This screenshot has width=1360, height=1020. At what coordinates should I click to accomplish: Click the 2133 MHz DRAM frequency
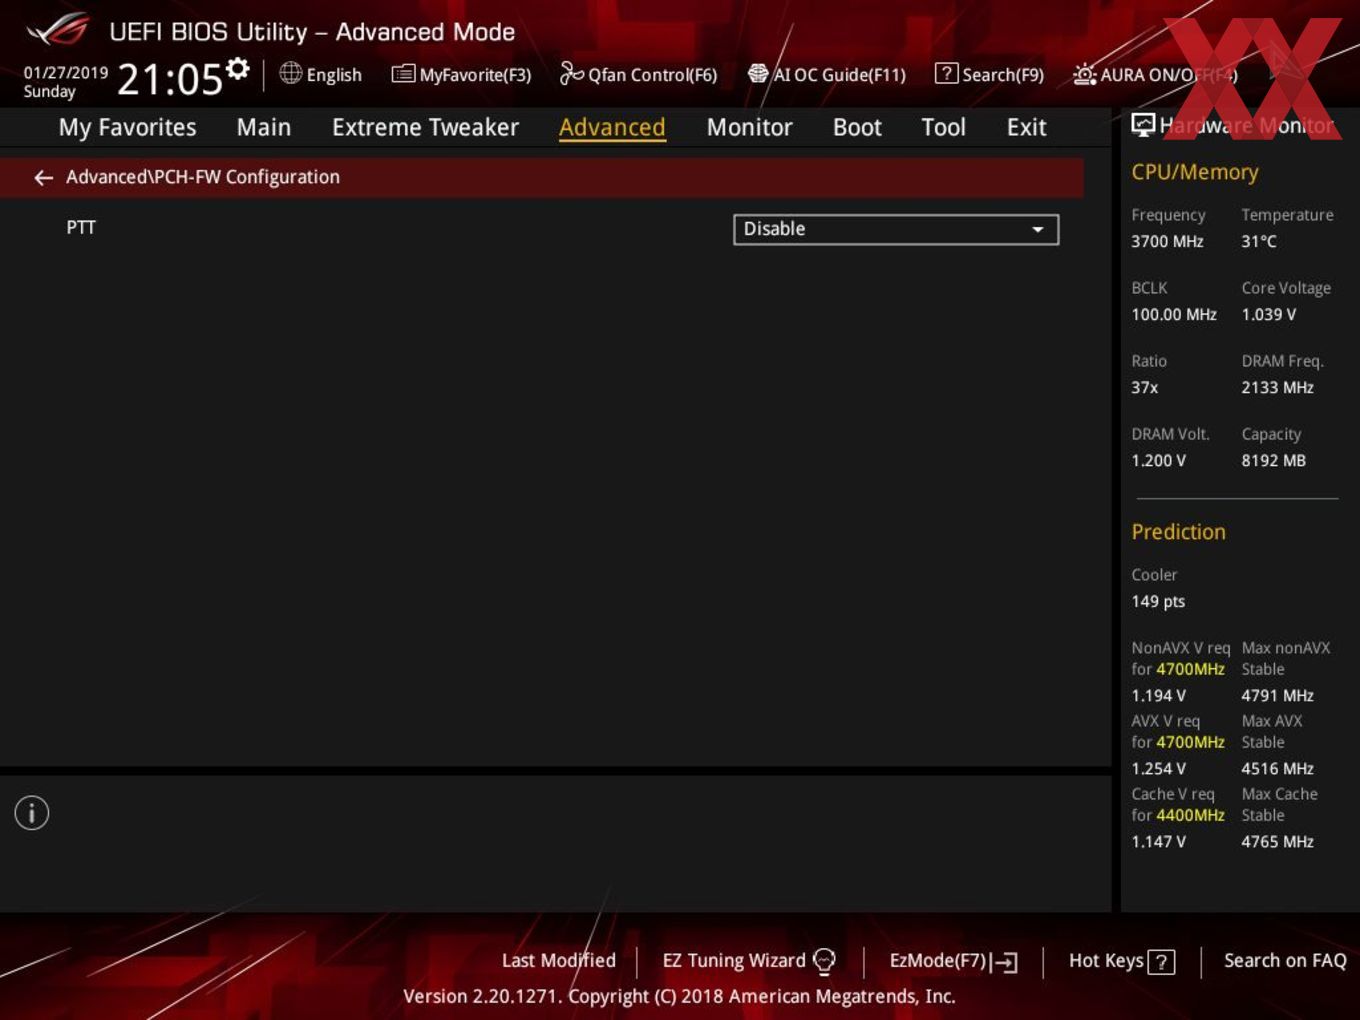1277,387
